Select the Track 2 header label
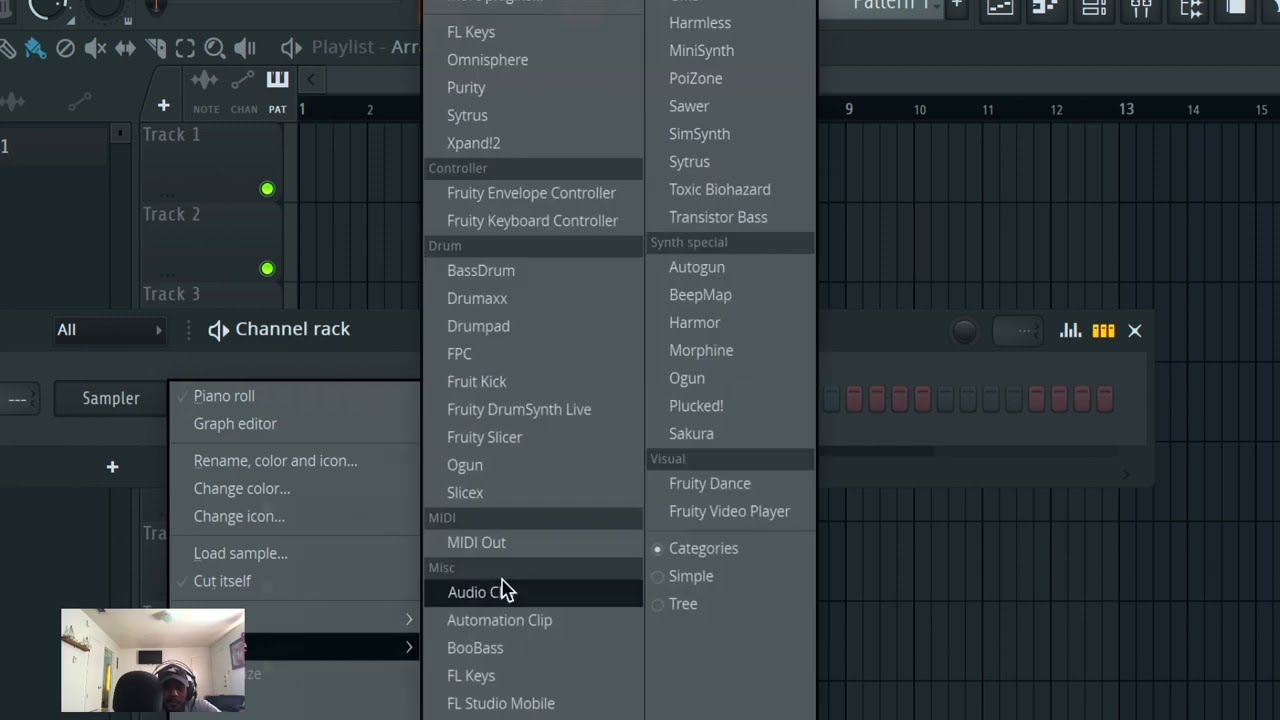 pyautogui.click(x=171, y=214)
